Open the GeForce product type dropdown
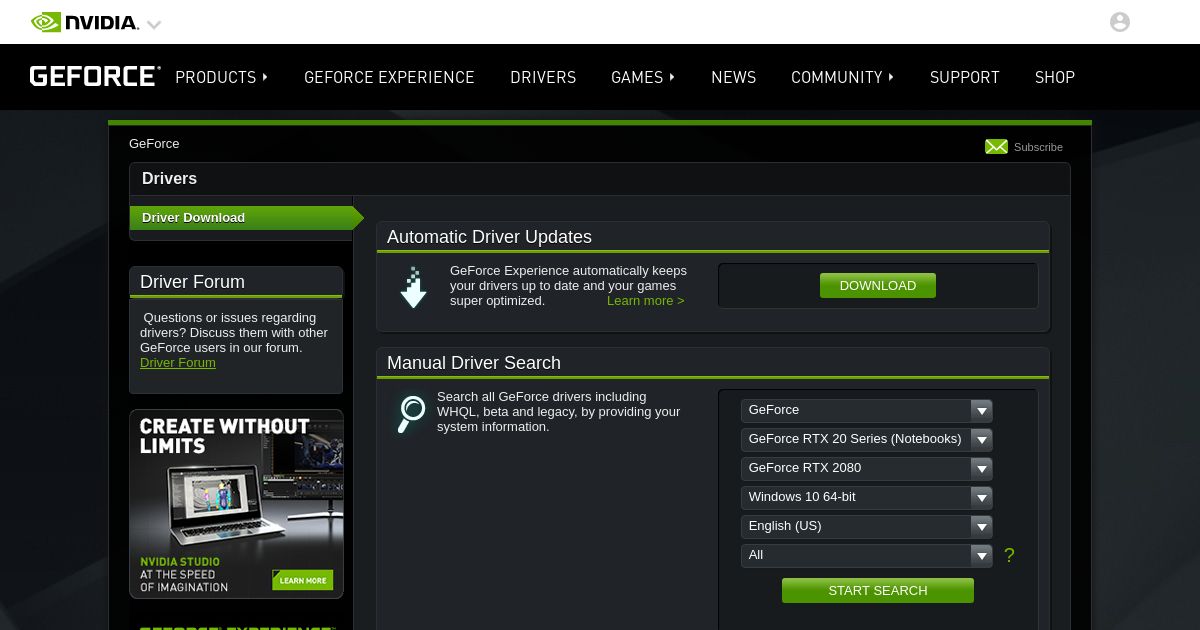The image size is (1200, 630). coord(867,410)
